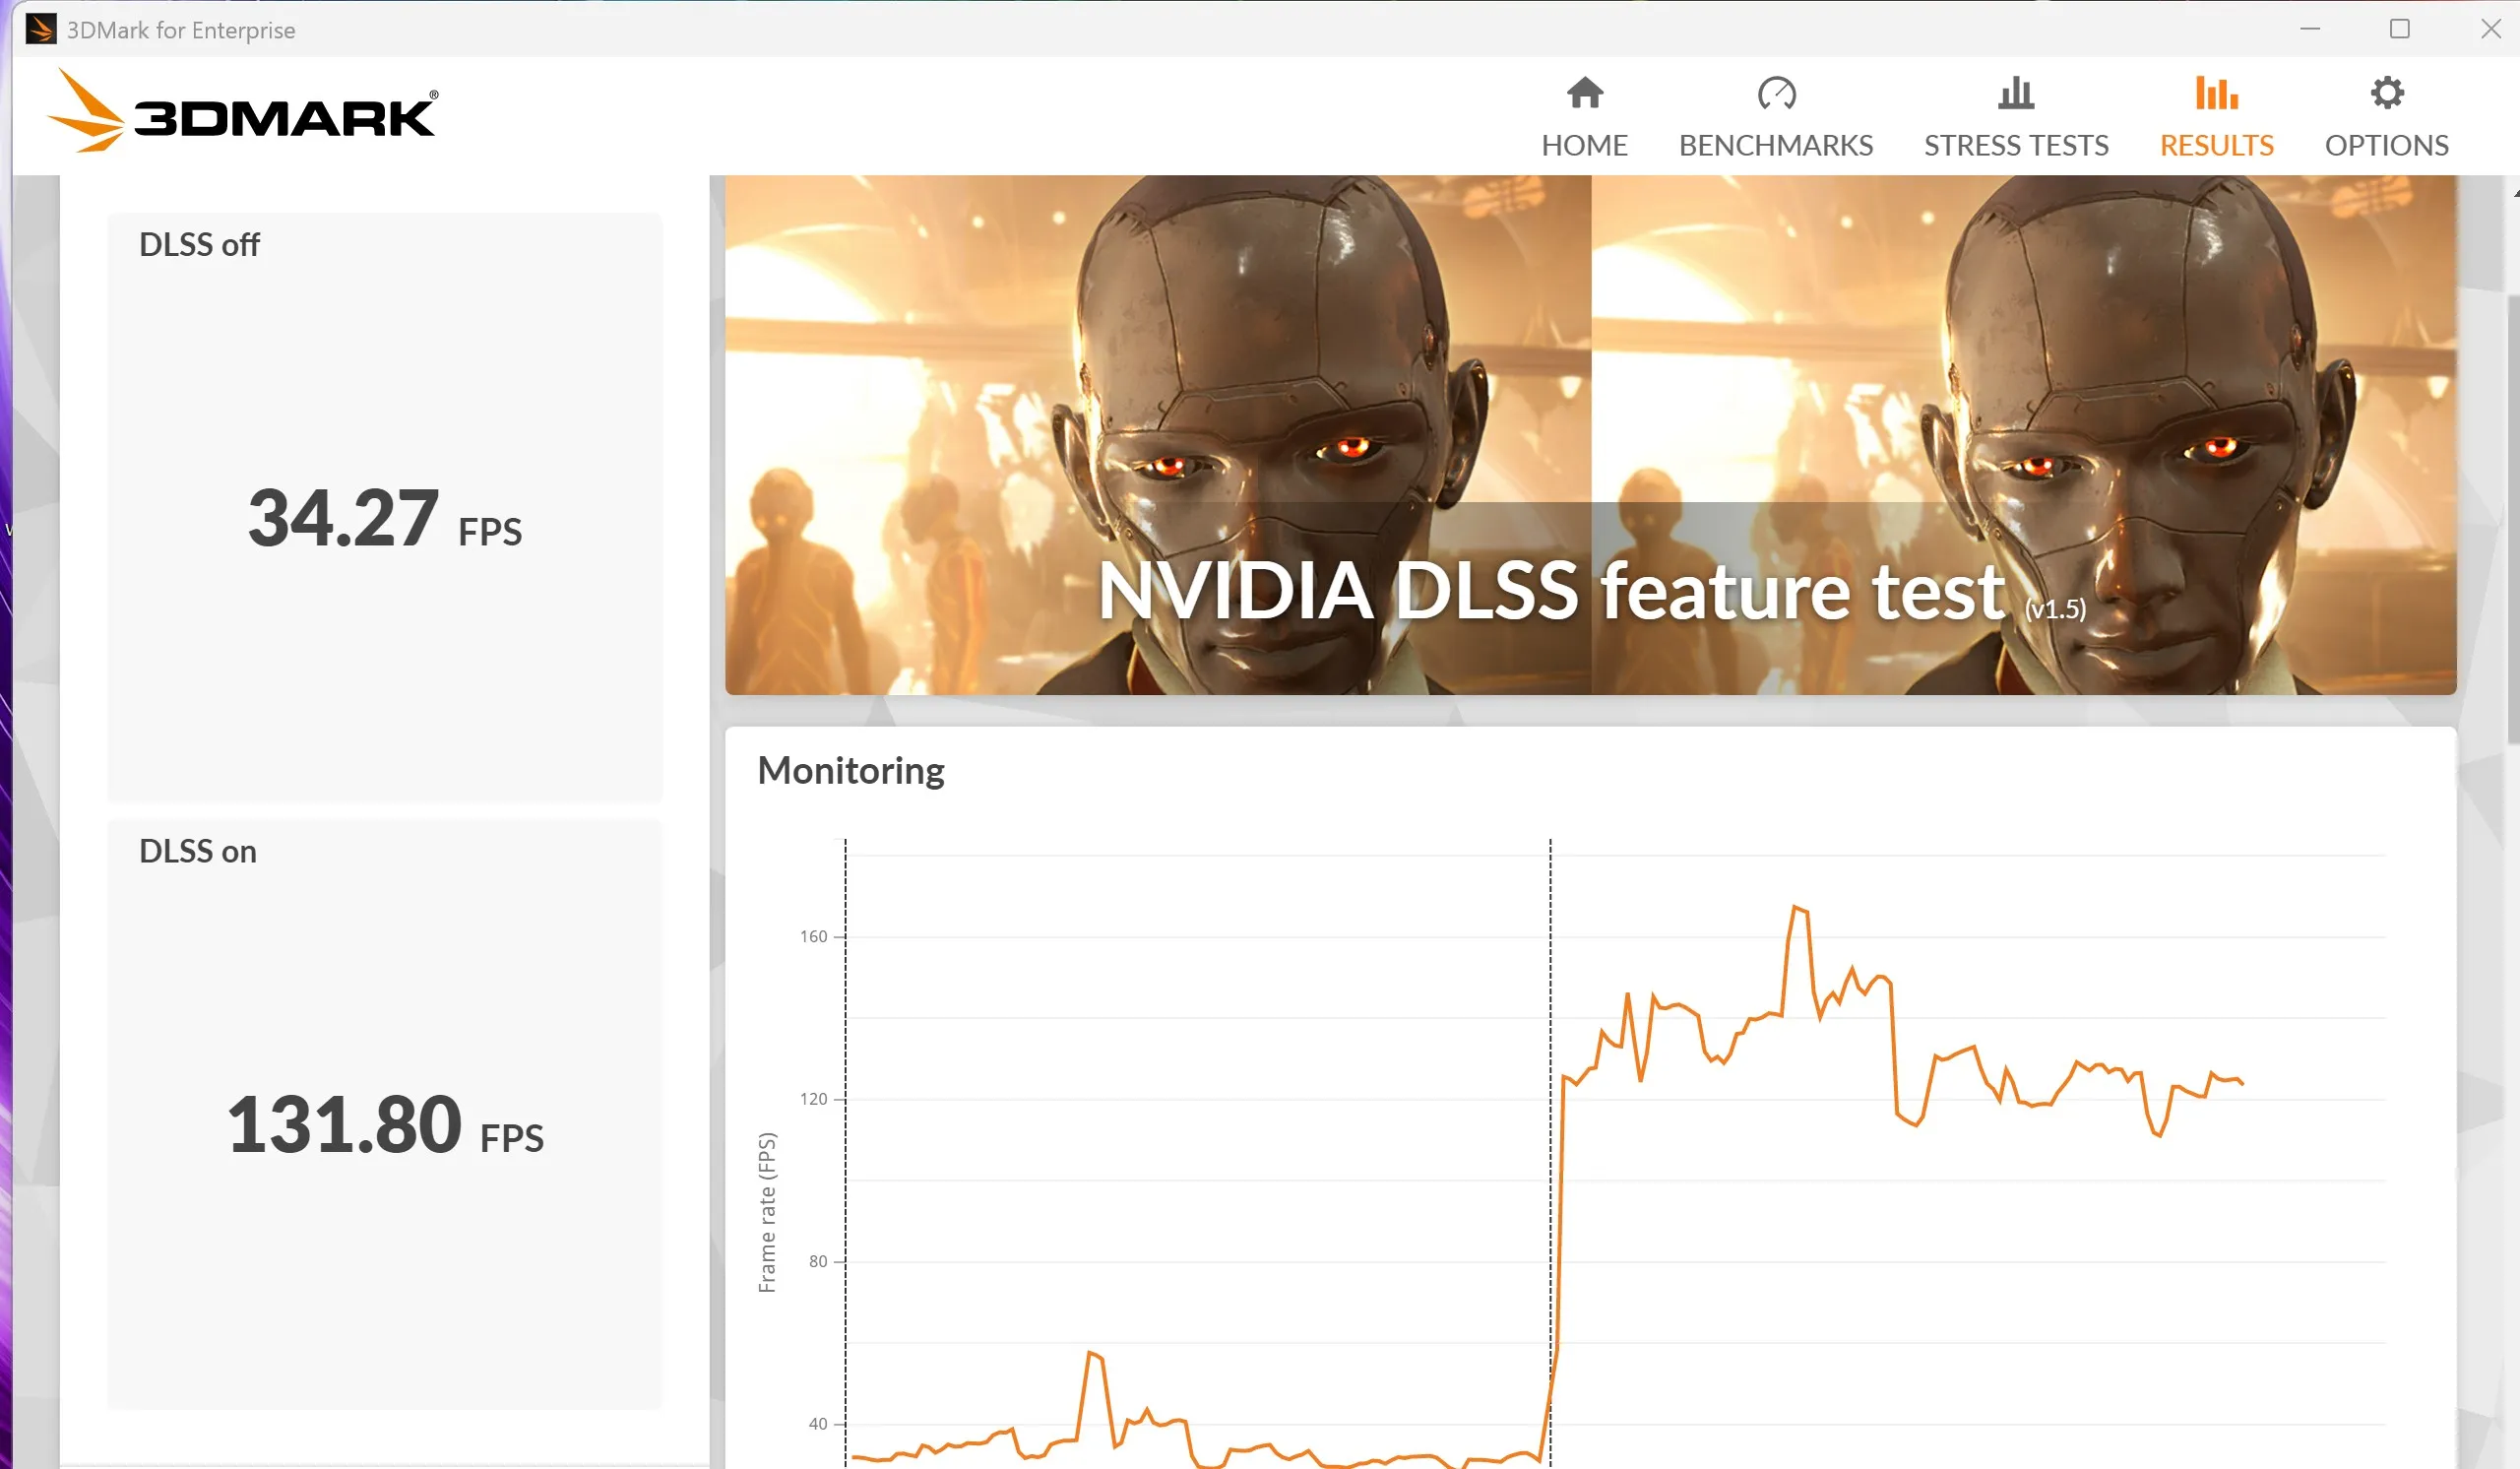Click the vertical scrollbar thumb
2520x1469 pixels.
[x=2513, y=520]
